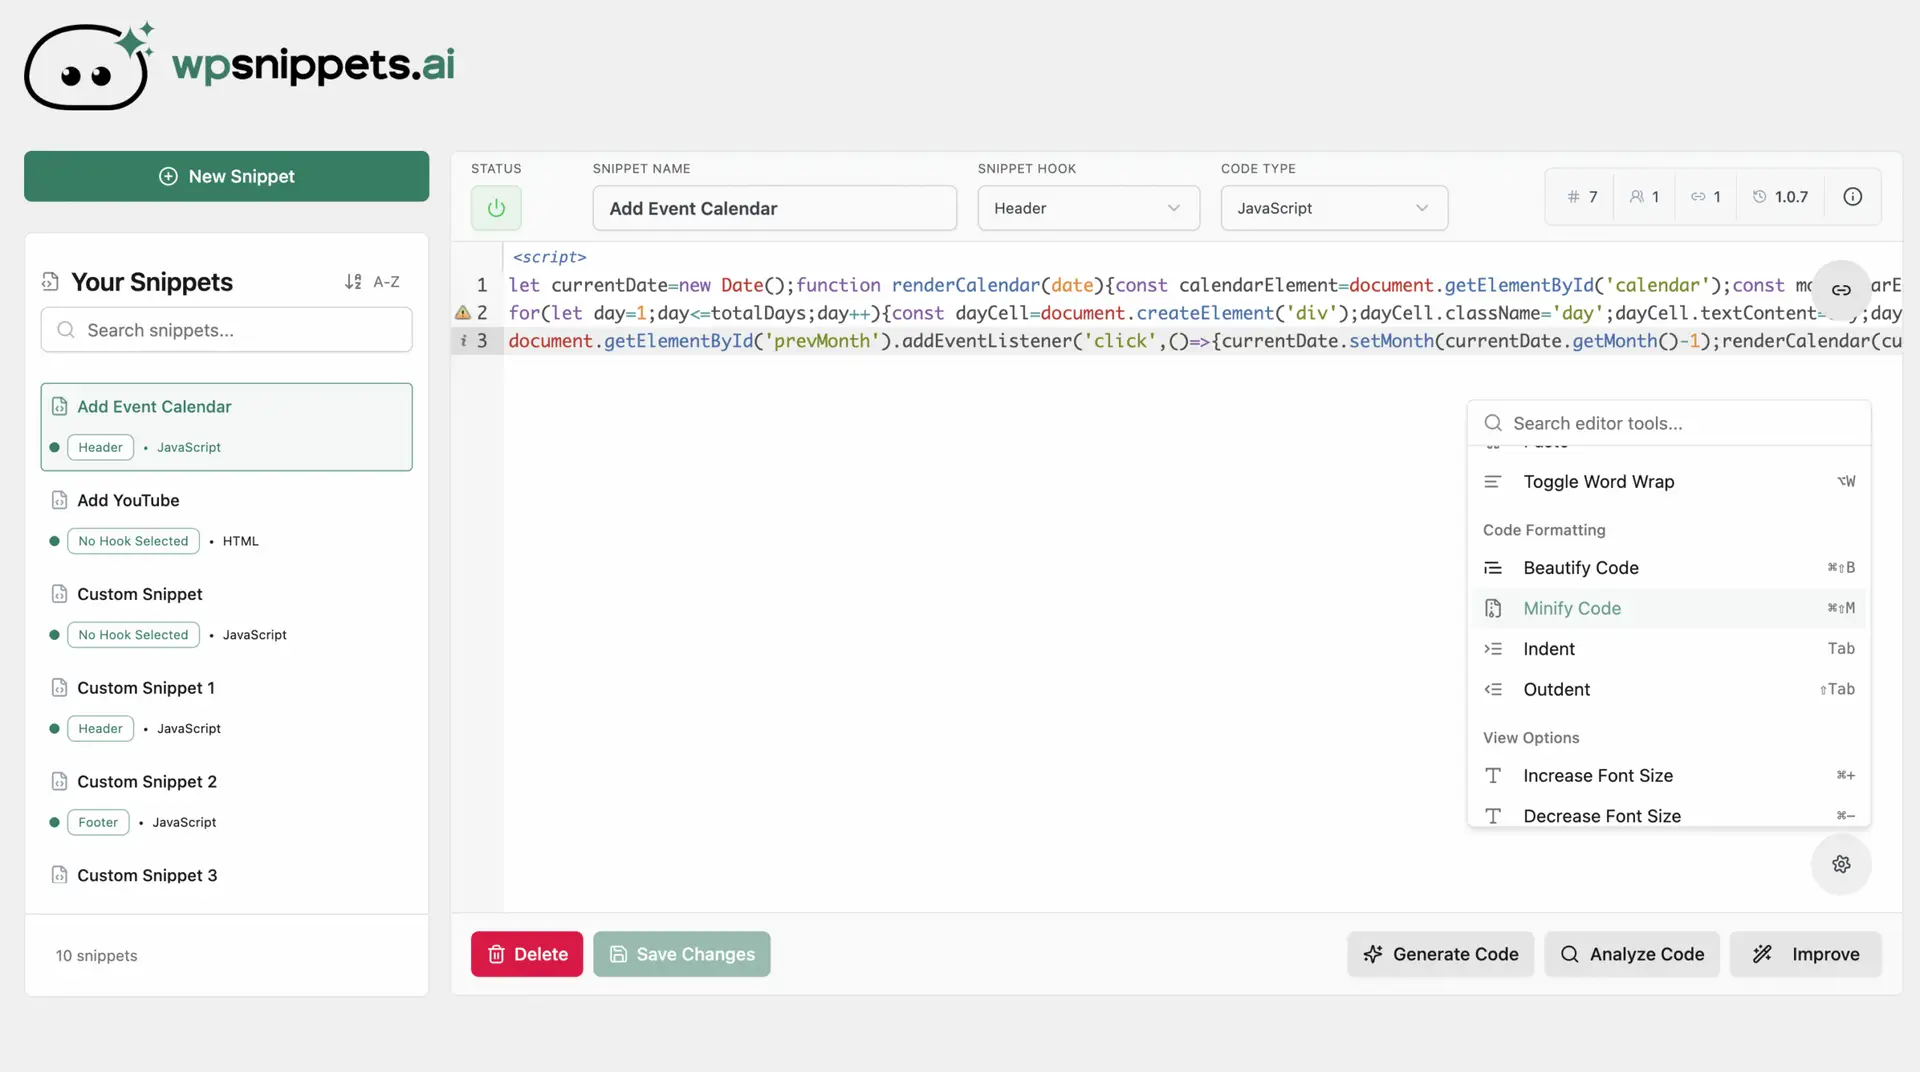Open editor settings gear button
1920x1072 pixels.
(x=1841, y=864)
